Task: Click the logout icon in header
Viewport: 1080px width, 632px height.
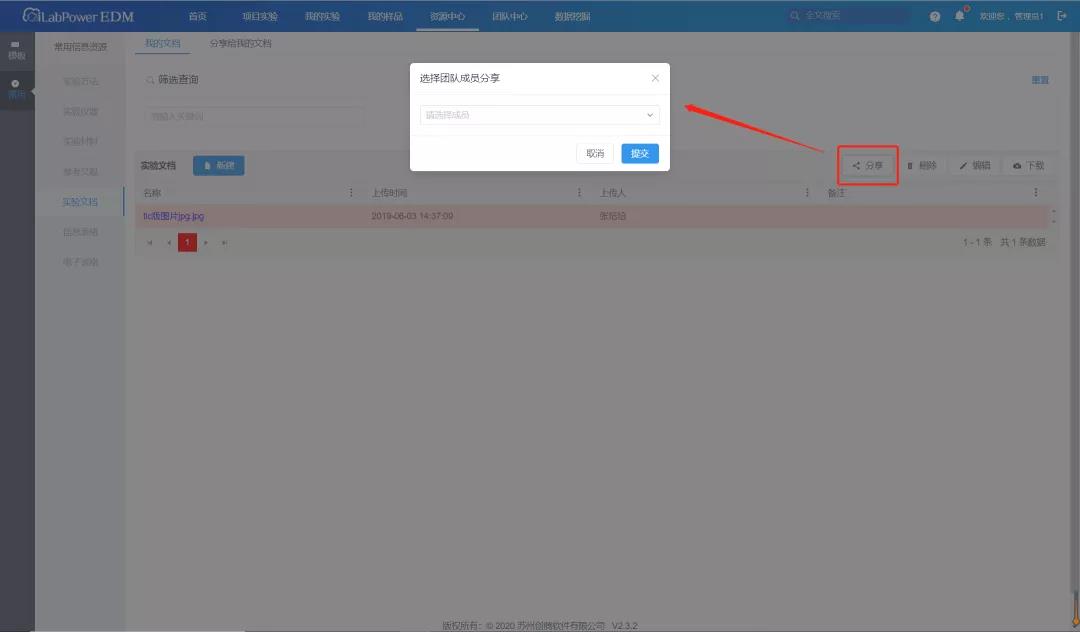Action: point(1061,16)
